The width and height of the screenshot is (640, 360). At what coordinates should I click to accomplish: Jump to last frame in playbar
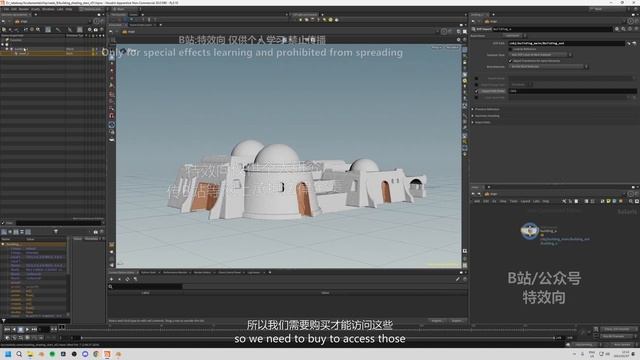point(34,329)
